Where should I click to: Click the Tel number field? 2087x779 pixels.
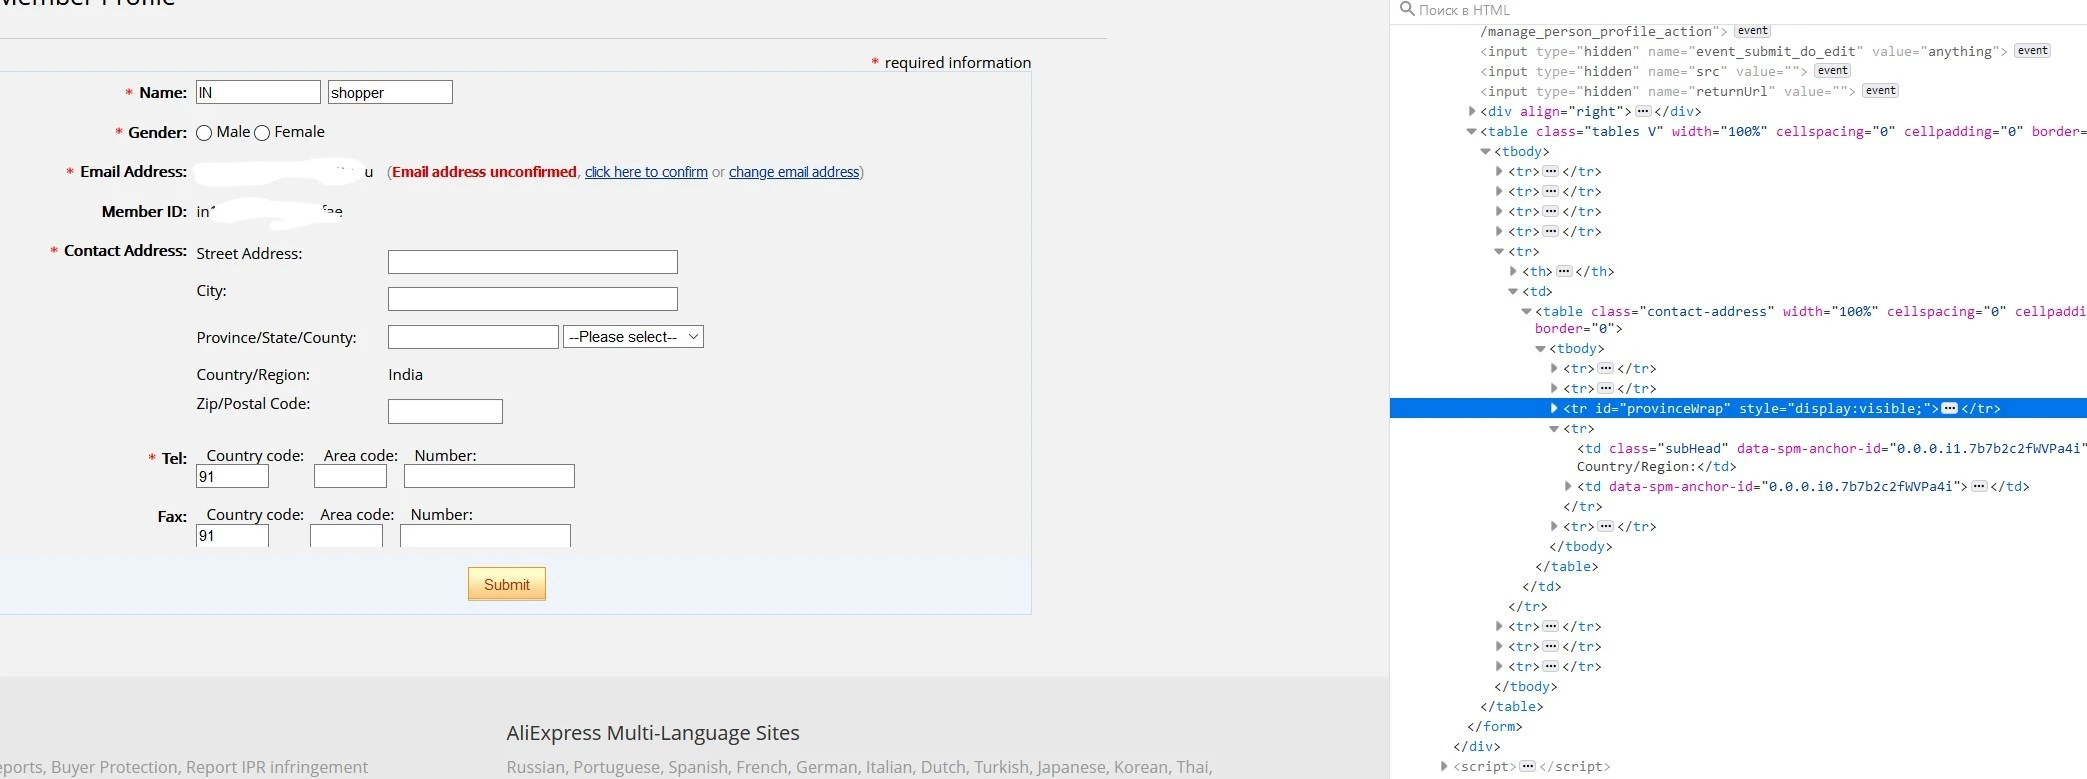[489, 476]
